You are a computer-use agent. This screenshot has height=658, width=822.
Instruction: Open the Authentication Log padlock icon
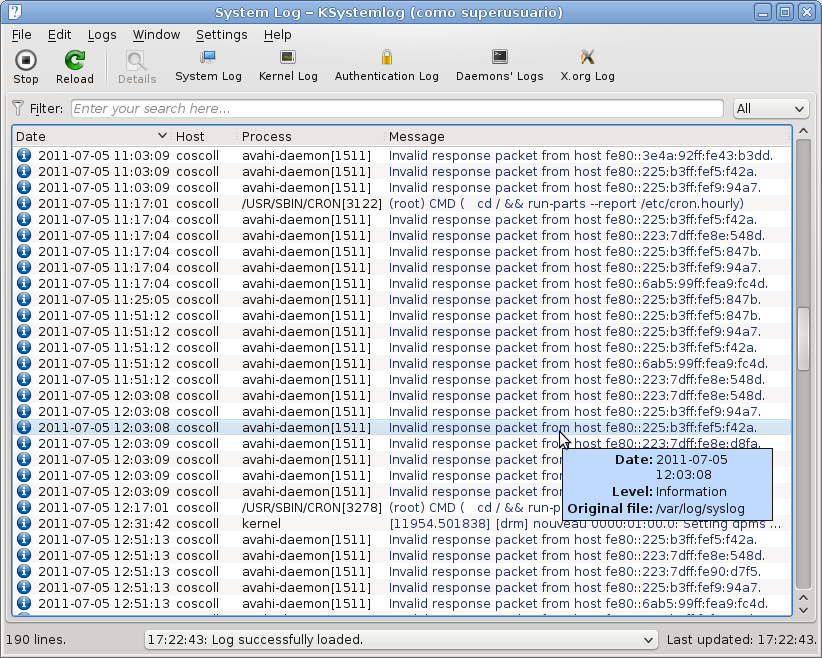coord(386,58)
